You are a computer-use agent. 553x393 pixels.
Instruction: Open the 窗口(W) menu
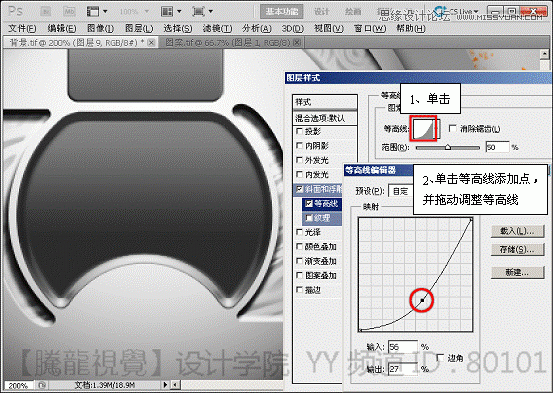pos(370,29)
